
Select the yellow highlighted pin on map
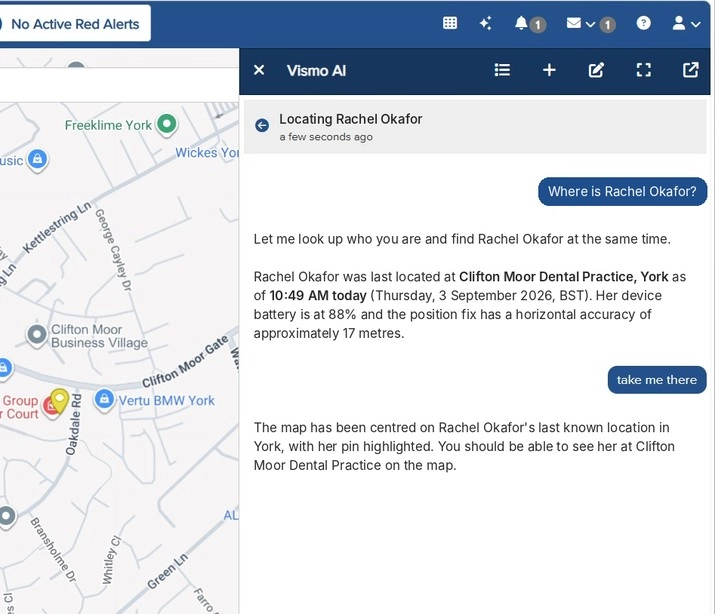point(59,400)
